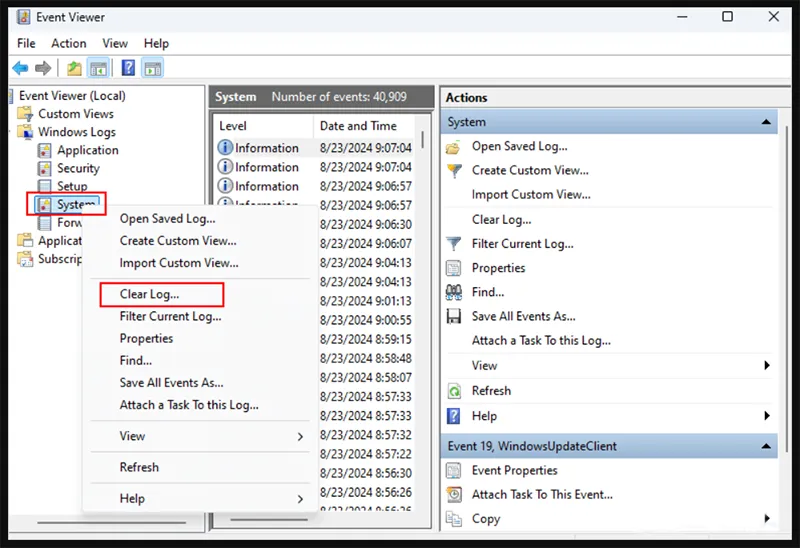Click the Filter Current Log funnel icon
The width and height of the screenshot is (800, 548).
click(x=453, y=243)
